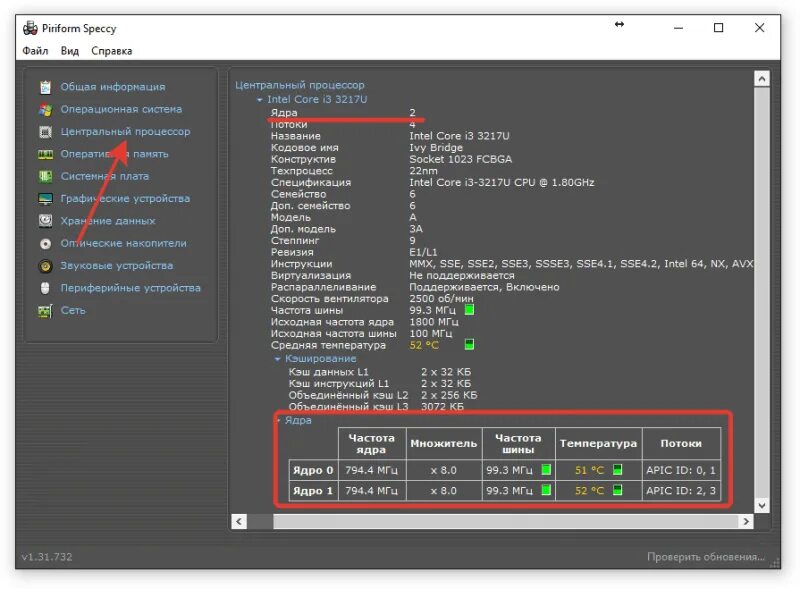Click green indicator next to 99.3 МГц bus frequency row

click(x=469, y=310)
